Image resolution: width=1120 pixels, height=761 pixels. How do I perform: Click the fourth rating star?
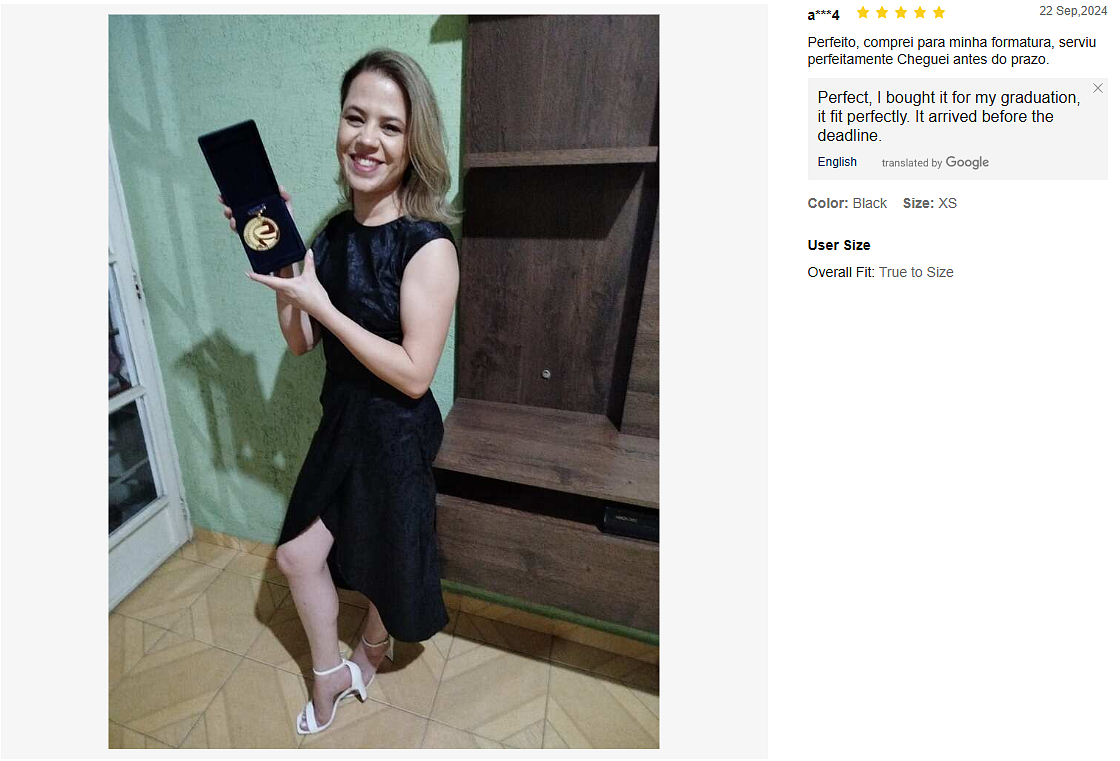(x=920, y=13)
